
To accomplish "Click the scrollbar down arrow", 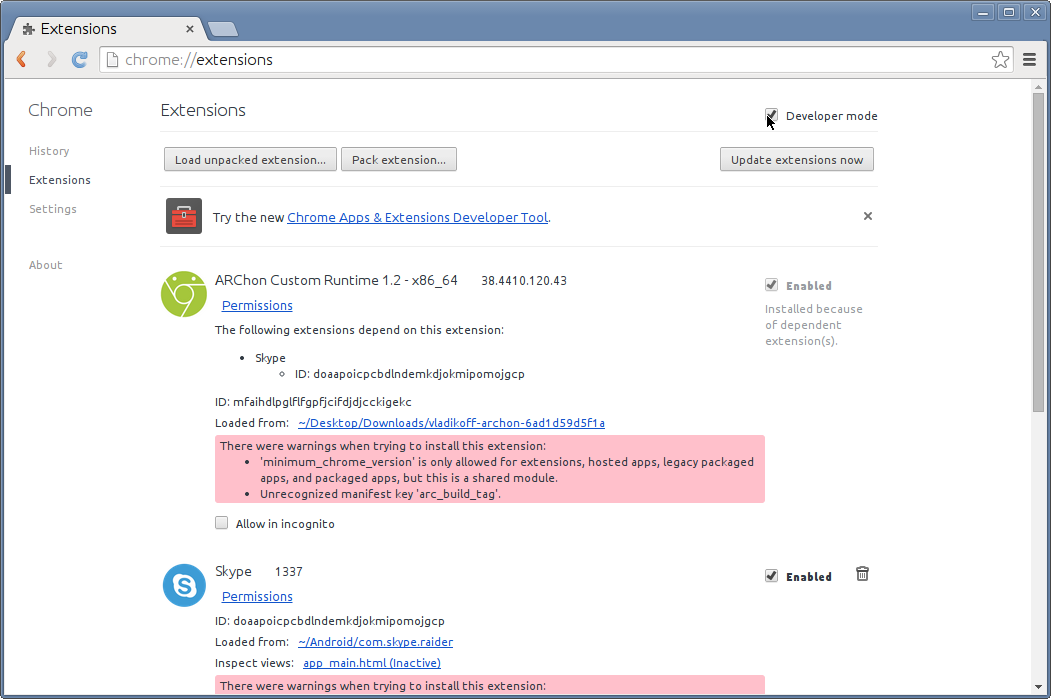I will (x=1038, y=687).
